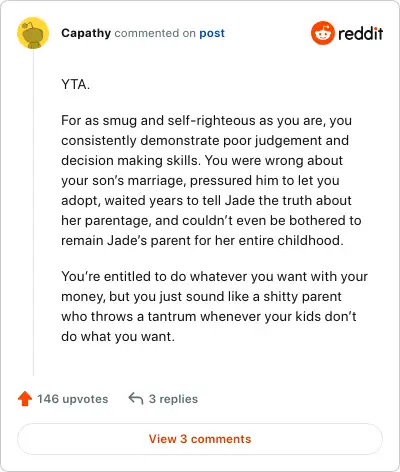This screenshot has height=472, width=400.
Task: Click the line "consistently demonstrate poor judgement and"
Action: point(205,140)
